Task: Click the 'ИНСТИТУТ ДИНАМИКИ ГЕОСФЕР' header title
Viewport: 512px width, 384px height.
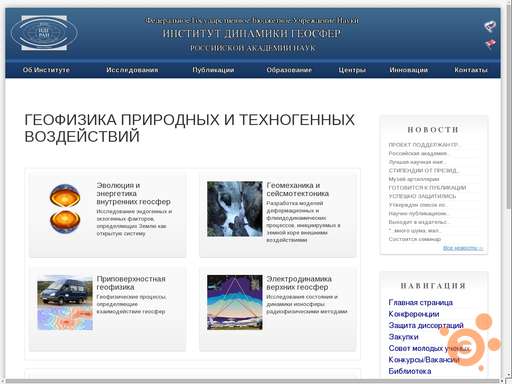Action: (x=252, y=34)
